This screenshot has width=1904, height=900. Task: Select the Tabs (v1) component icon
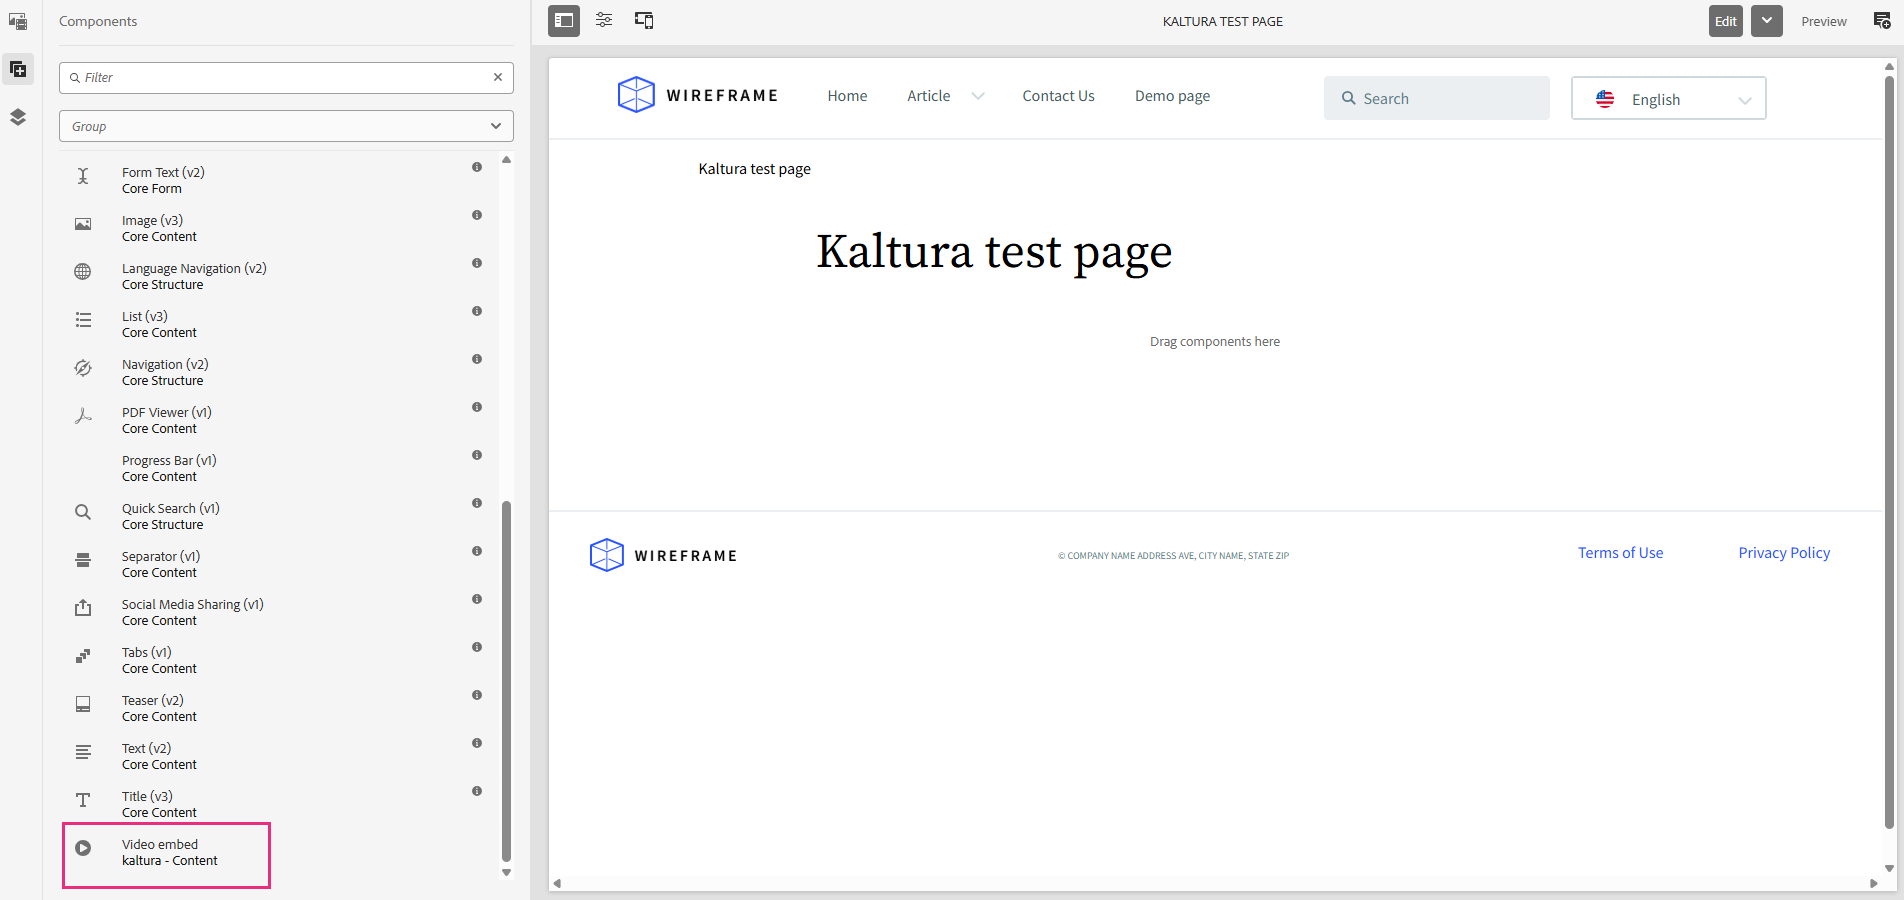coord(83,656)
